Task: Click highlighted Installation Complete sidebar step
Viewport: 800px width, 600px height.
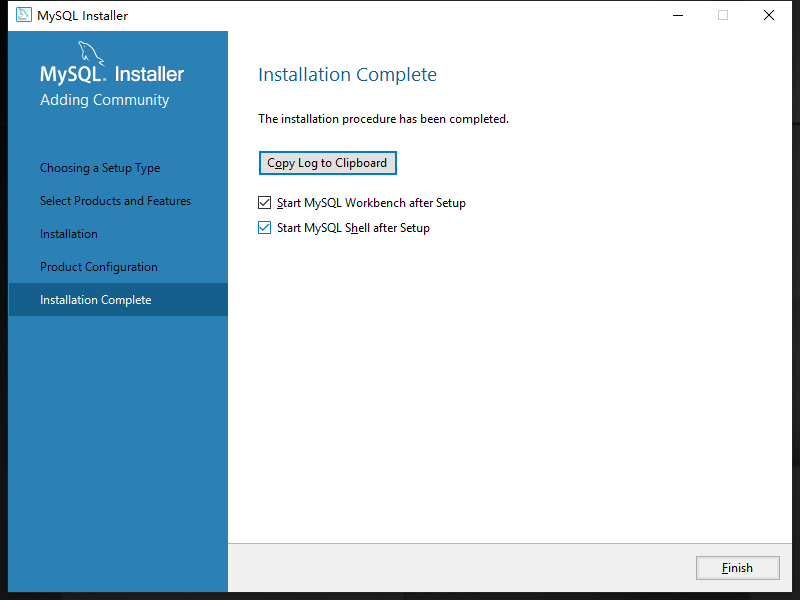Action: click(x=96, y=300)
